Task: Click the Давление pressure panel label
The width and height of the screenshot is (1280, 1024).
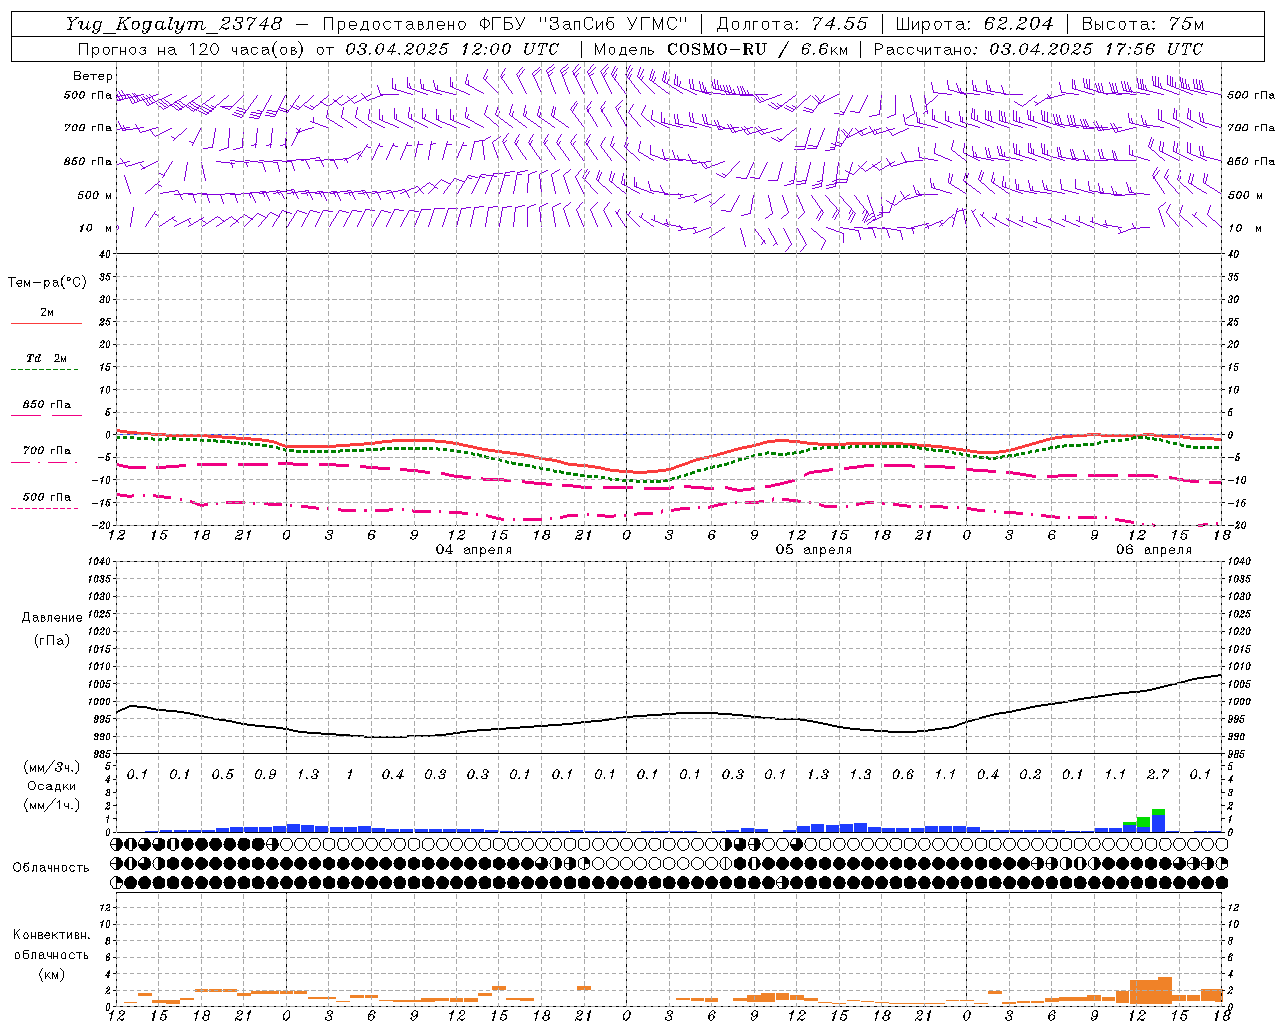Action: point(52,618)
